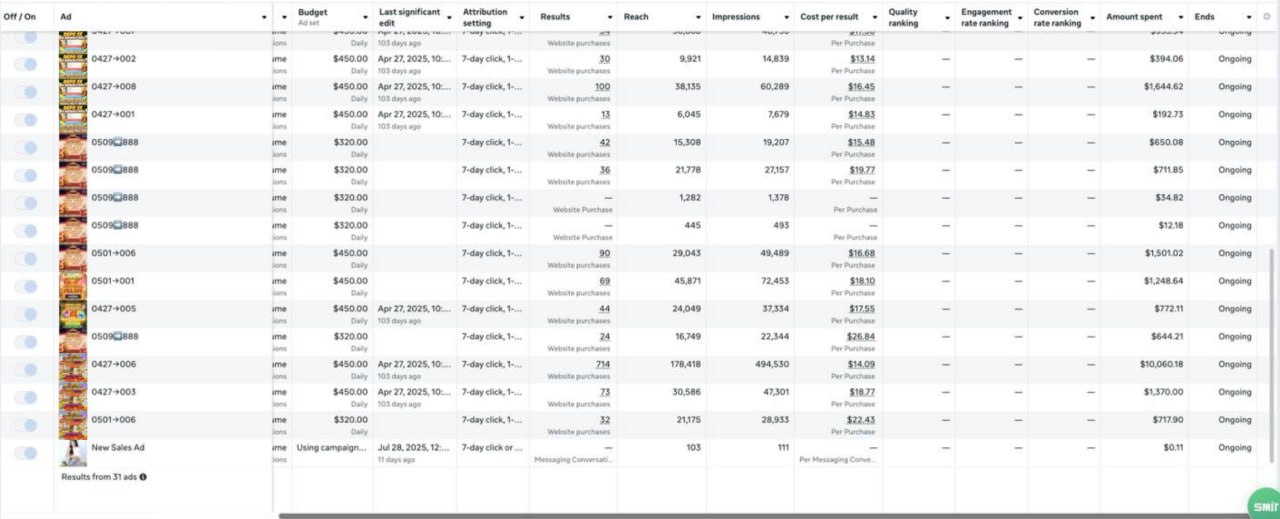
Task: Toggle off the 0427→003 ad
Action: 26,397
